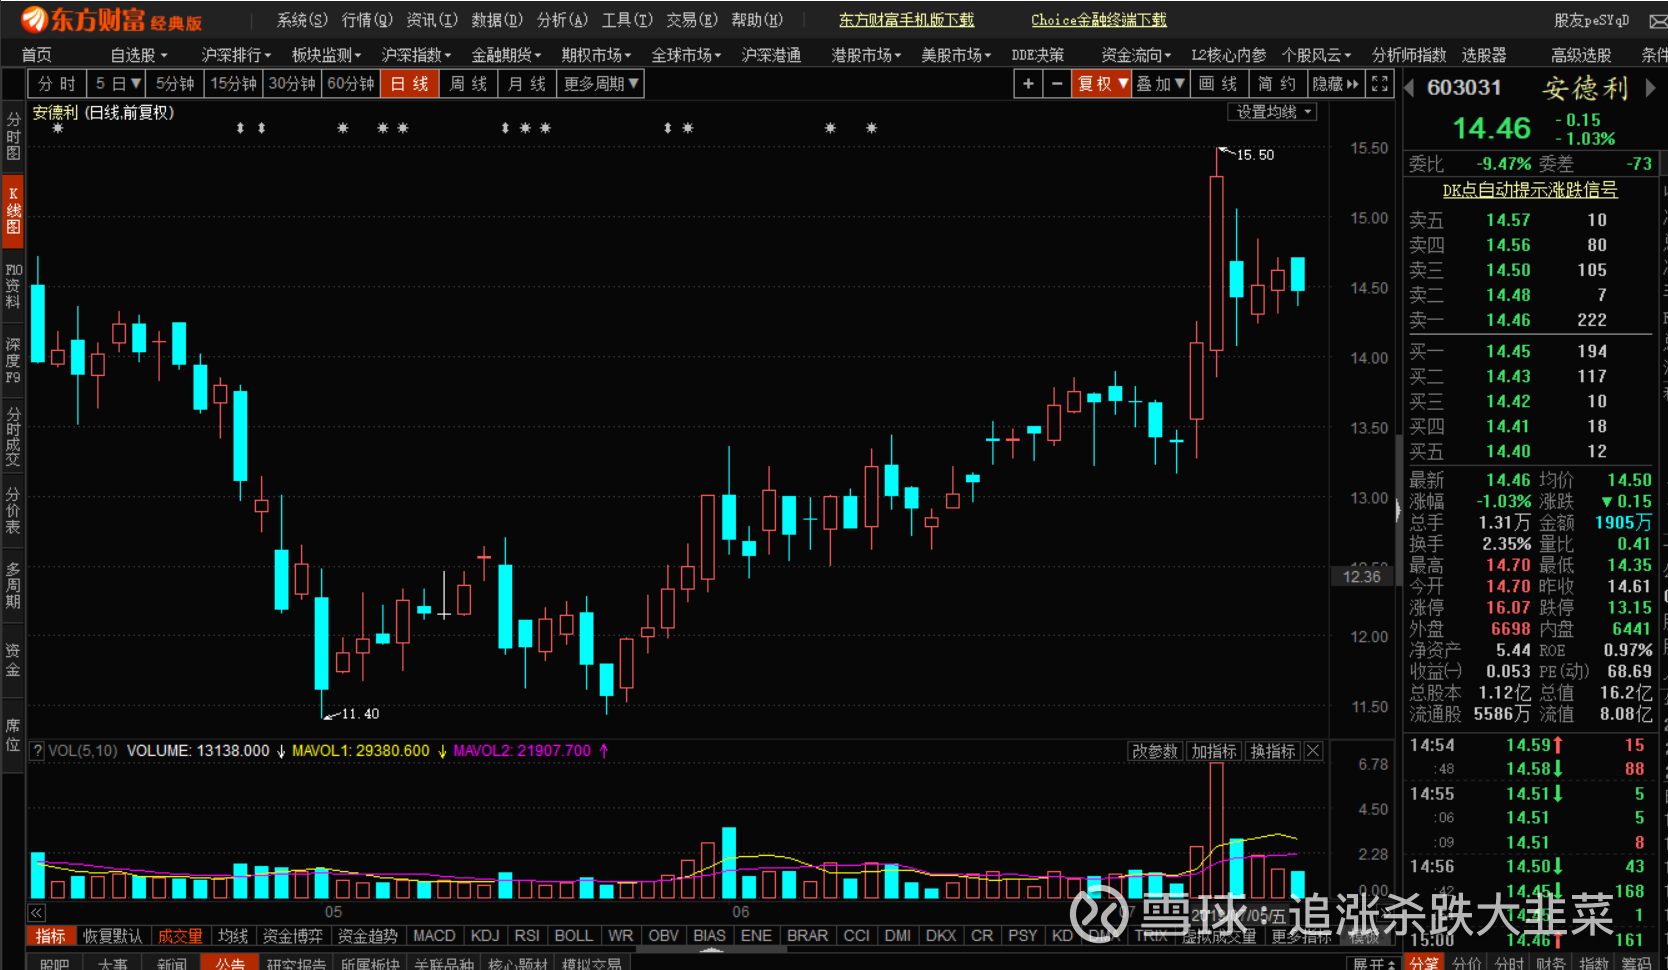Go to next stock with right arrow

1650,88
